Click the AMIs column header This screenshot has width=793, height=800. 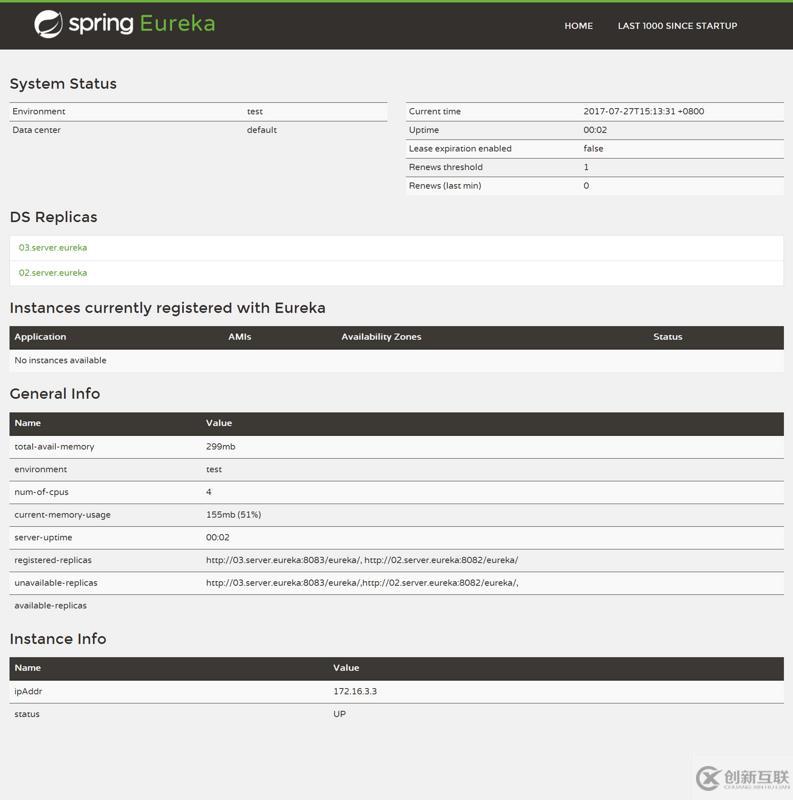[x=240, y=337]
